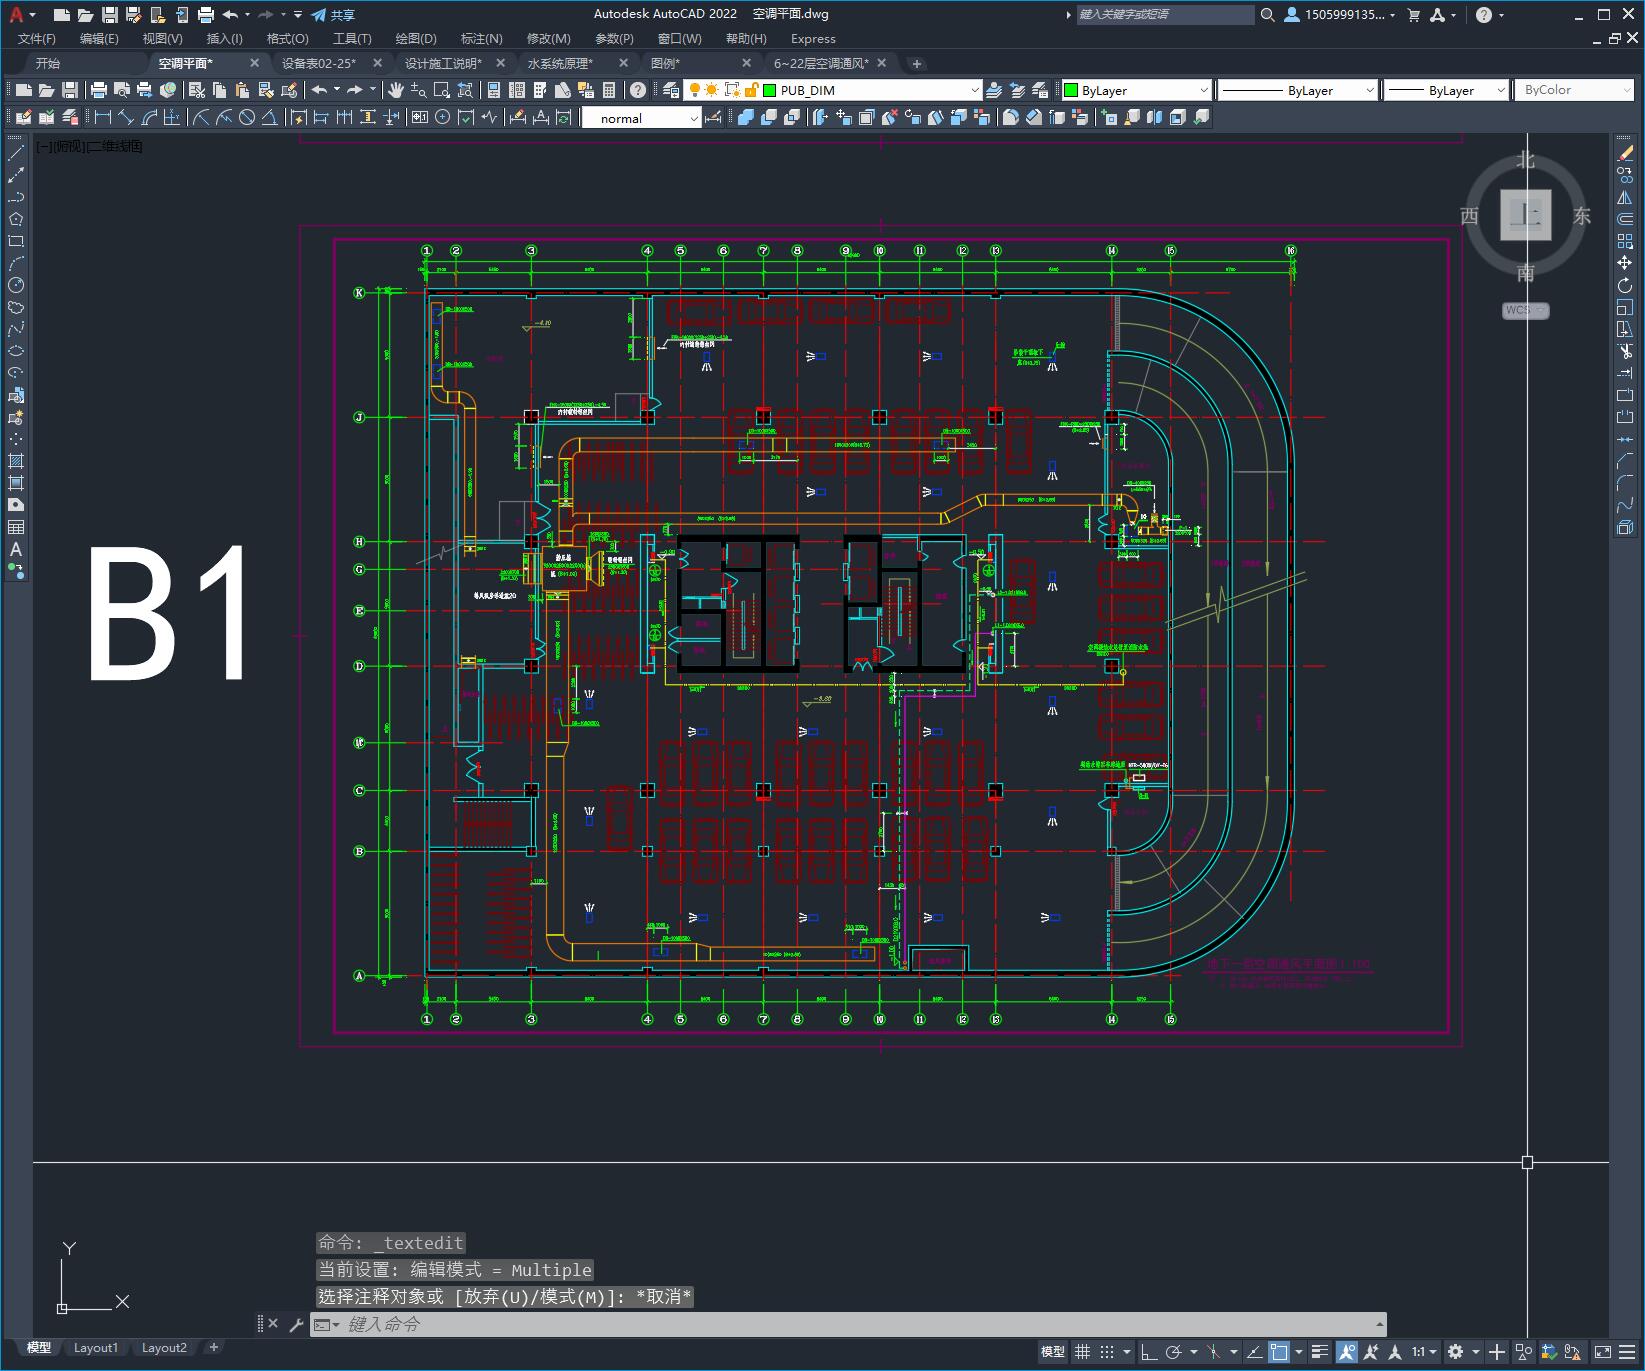The image size is (1645, 1371).
Task: Click the Plot printer icon in standard toolbar
Action: [99, 90]
